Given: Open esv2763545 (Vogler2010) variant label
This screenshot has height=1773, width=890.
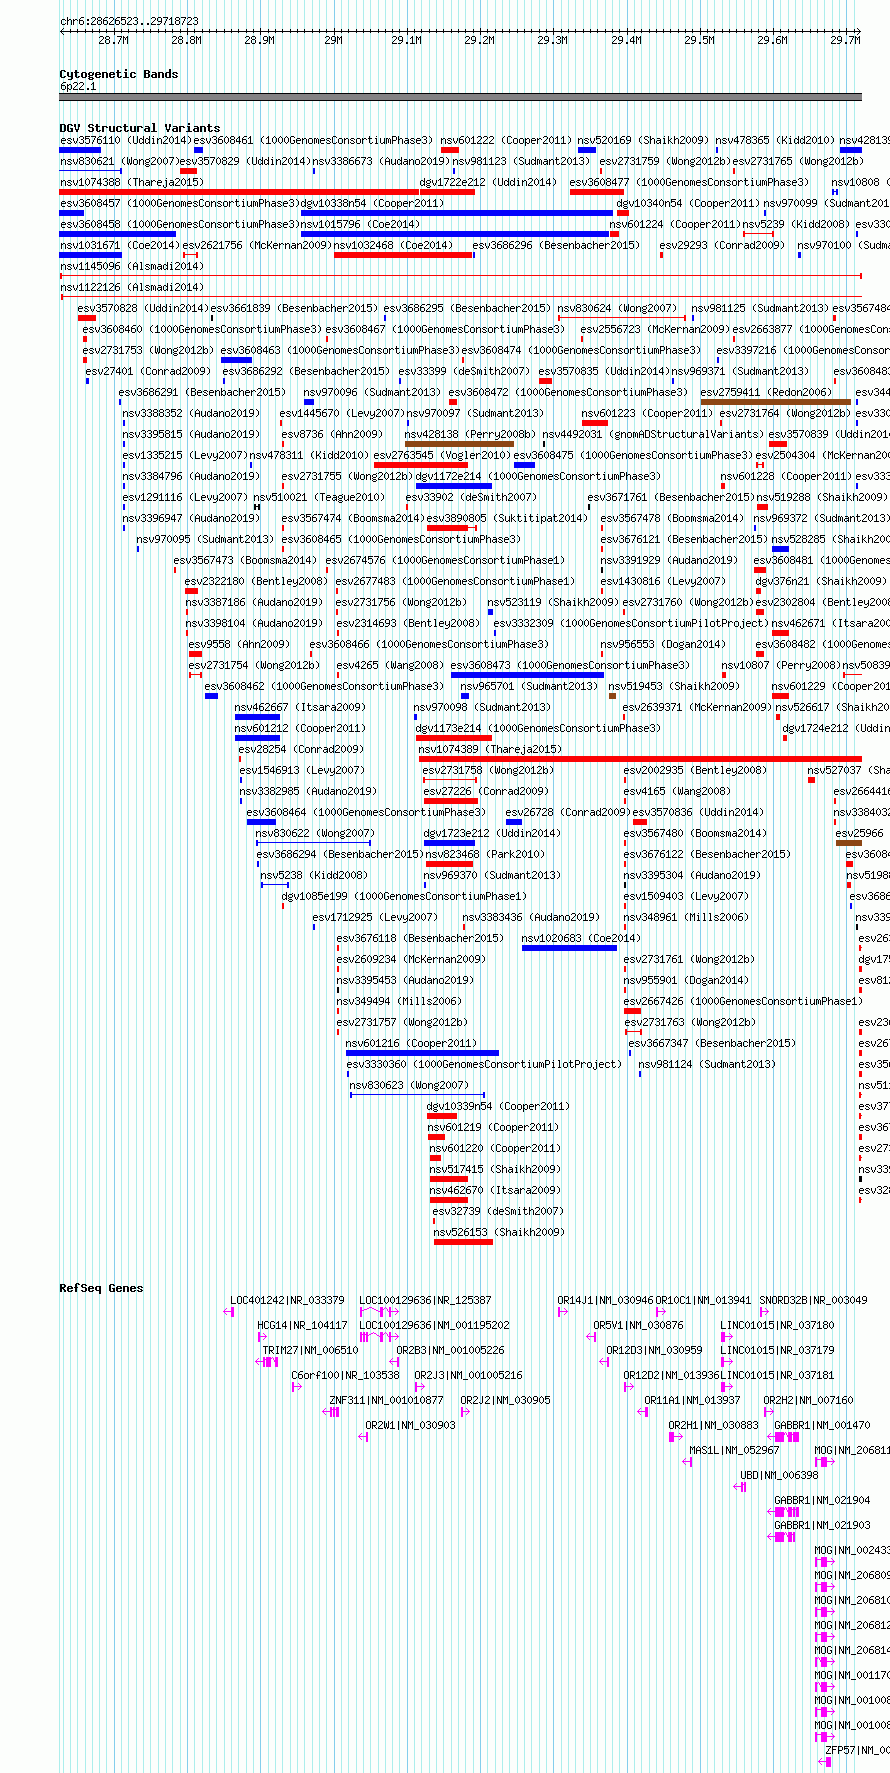Looking at the screenshot, I should [x=442, y=455].
